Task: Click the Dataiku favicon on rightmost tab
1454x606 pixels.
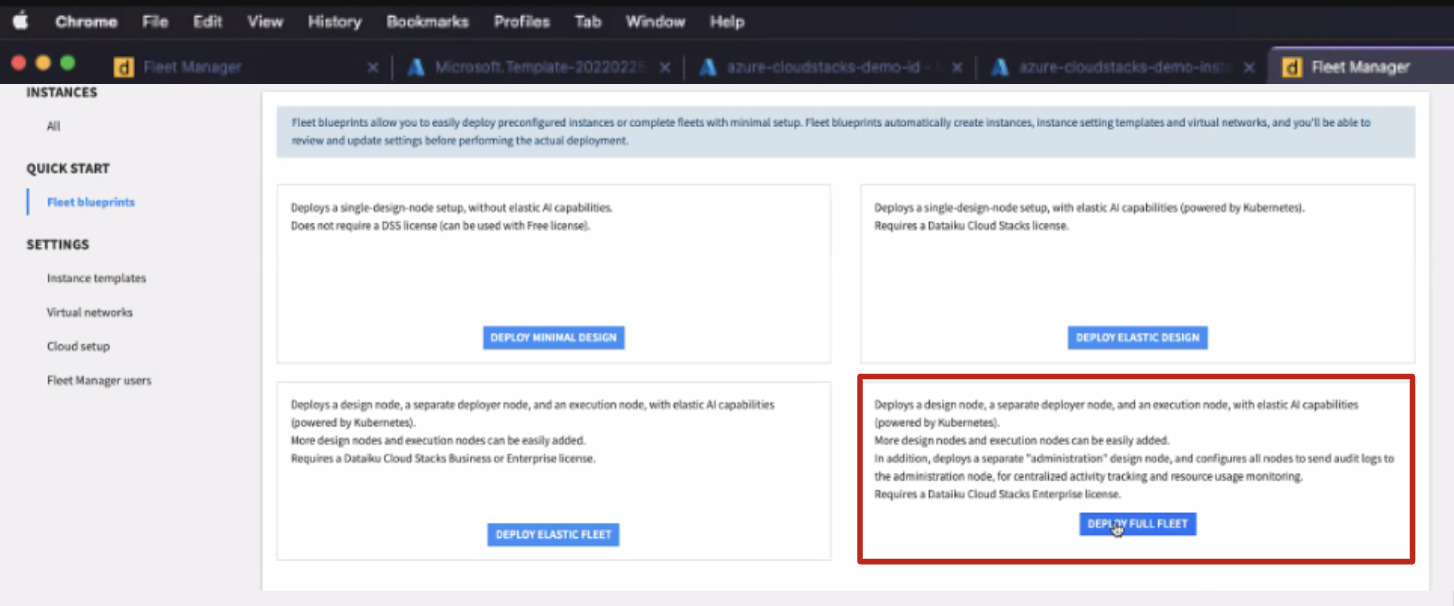Action: 1292,67
